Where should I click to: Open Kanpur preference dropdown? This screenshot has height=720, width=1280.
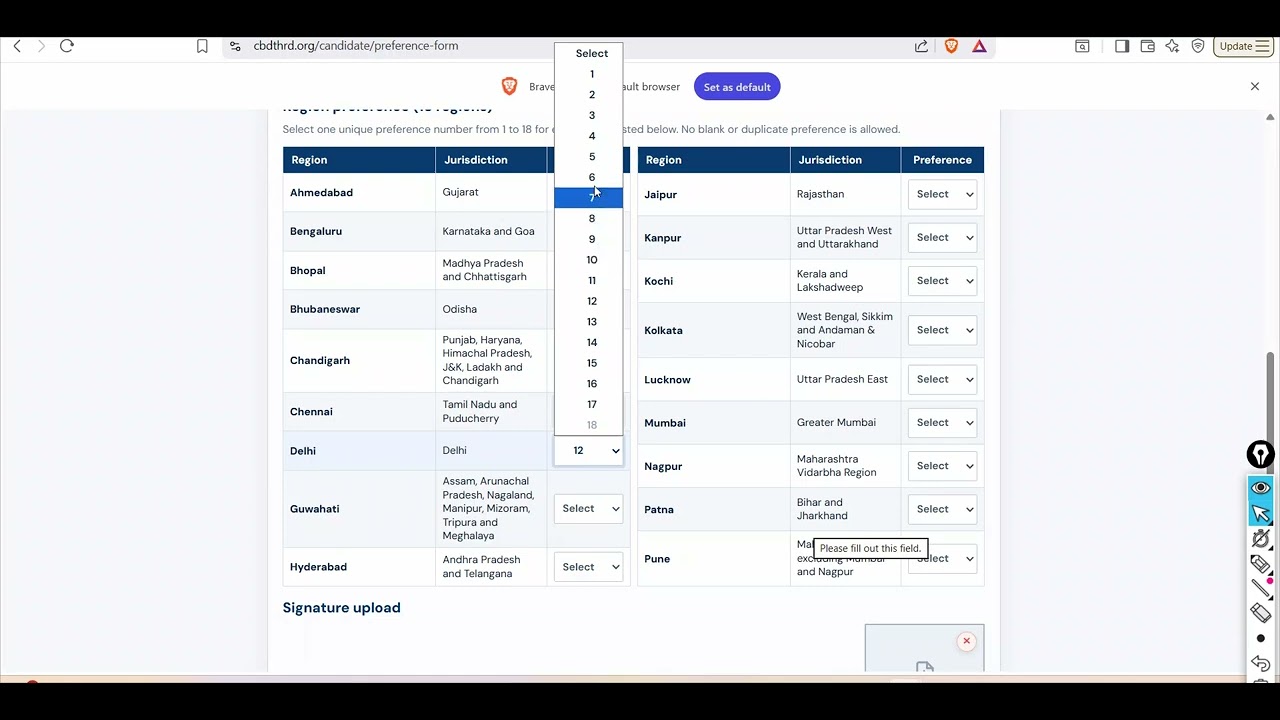943,237
